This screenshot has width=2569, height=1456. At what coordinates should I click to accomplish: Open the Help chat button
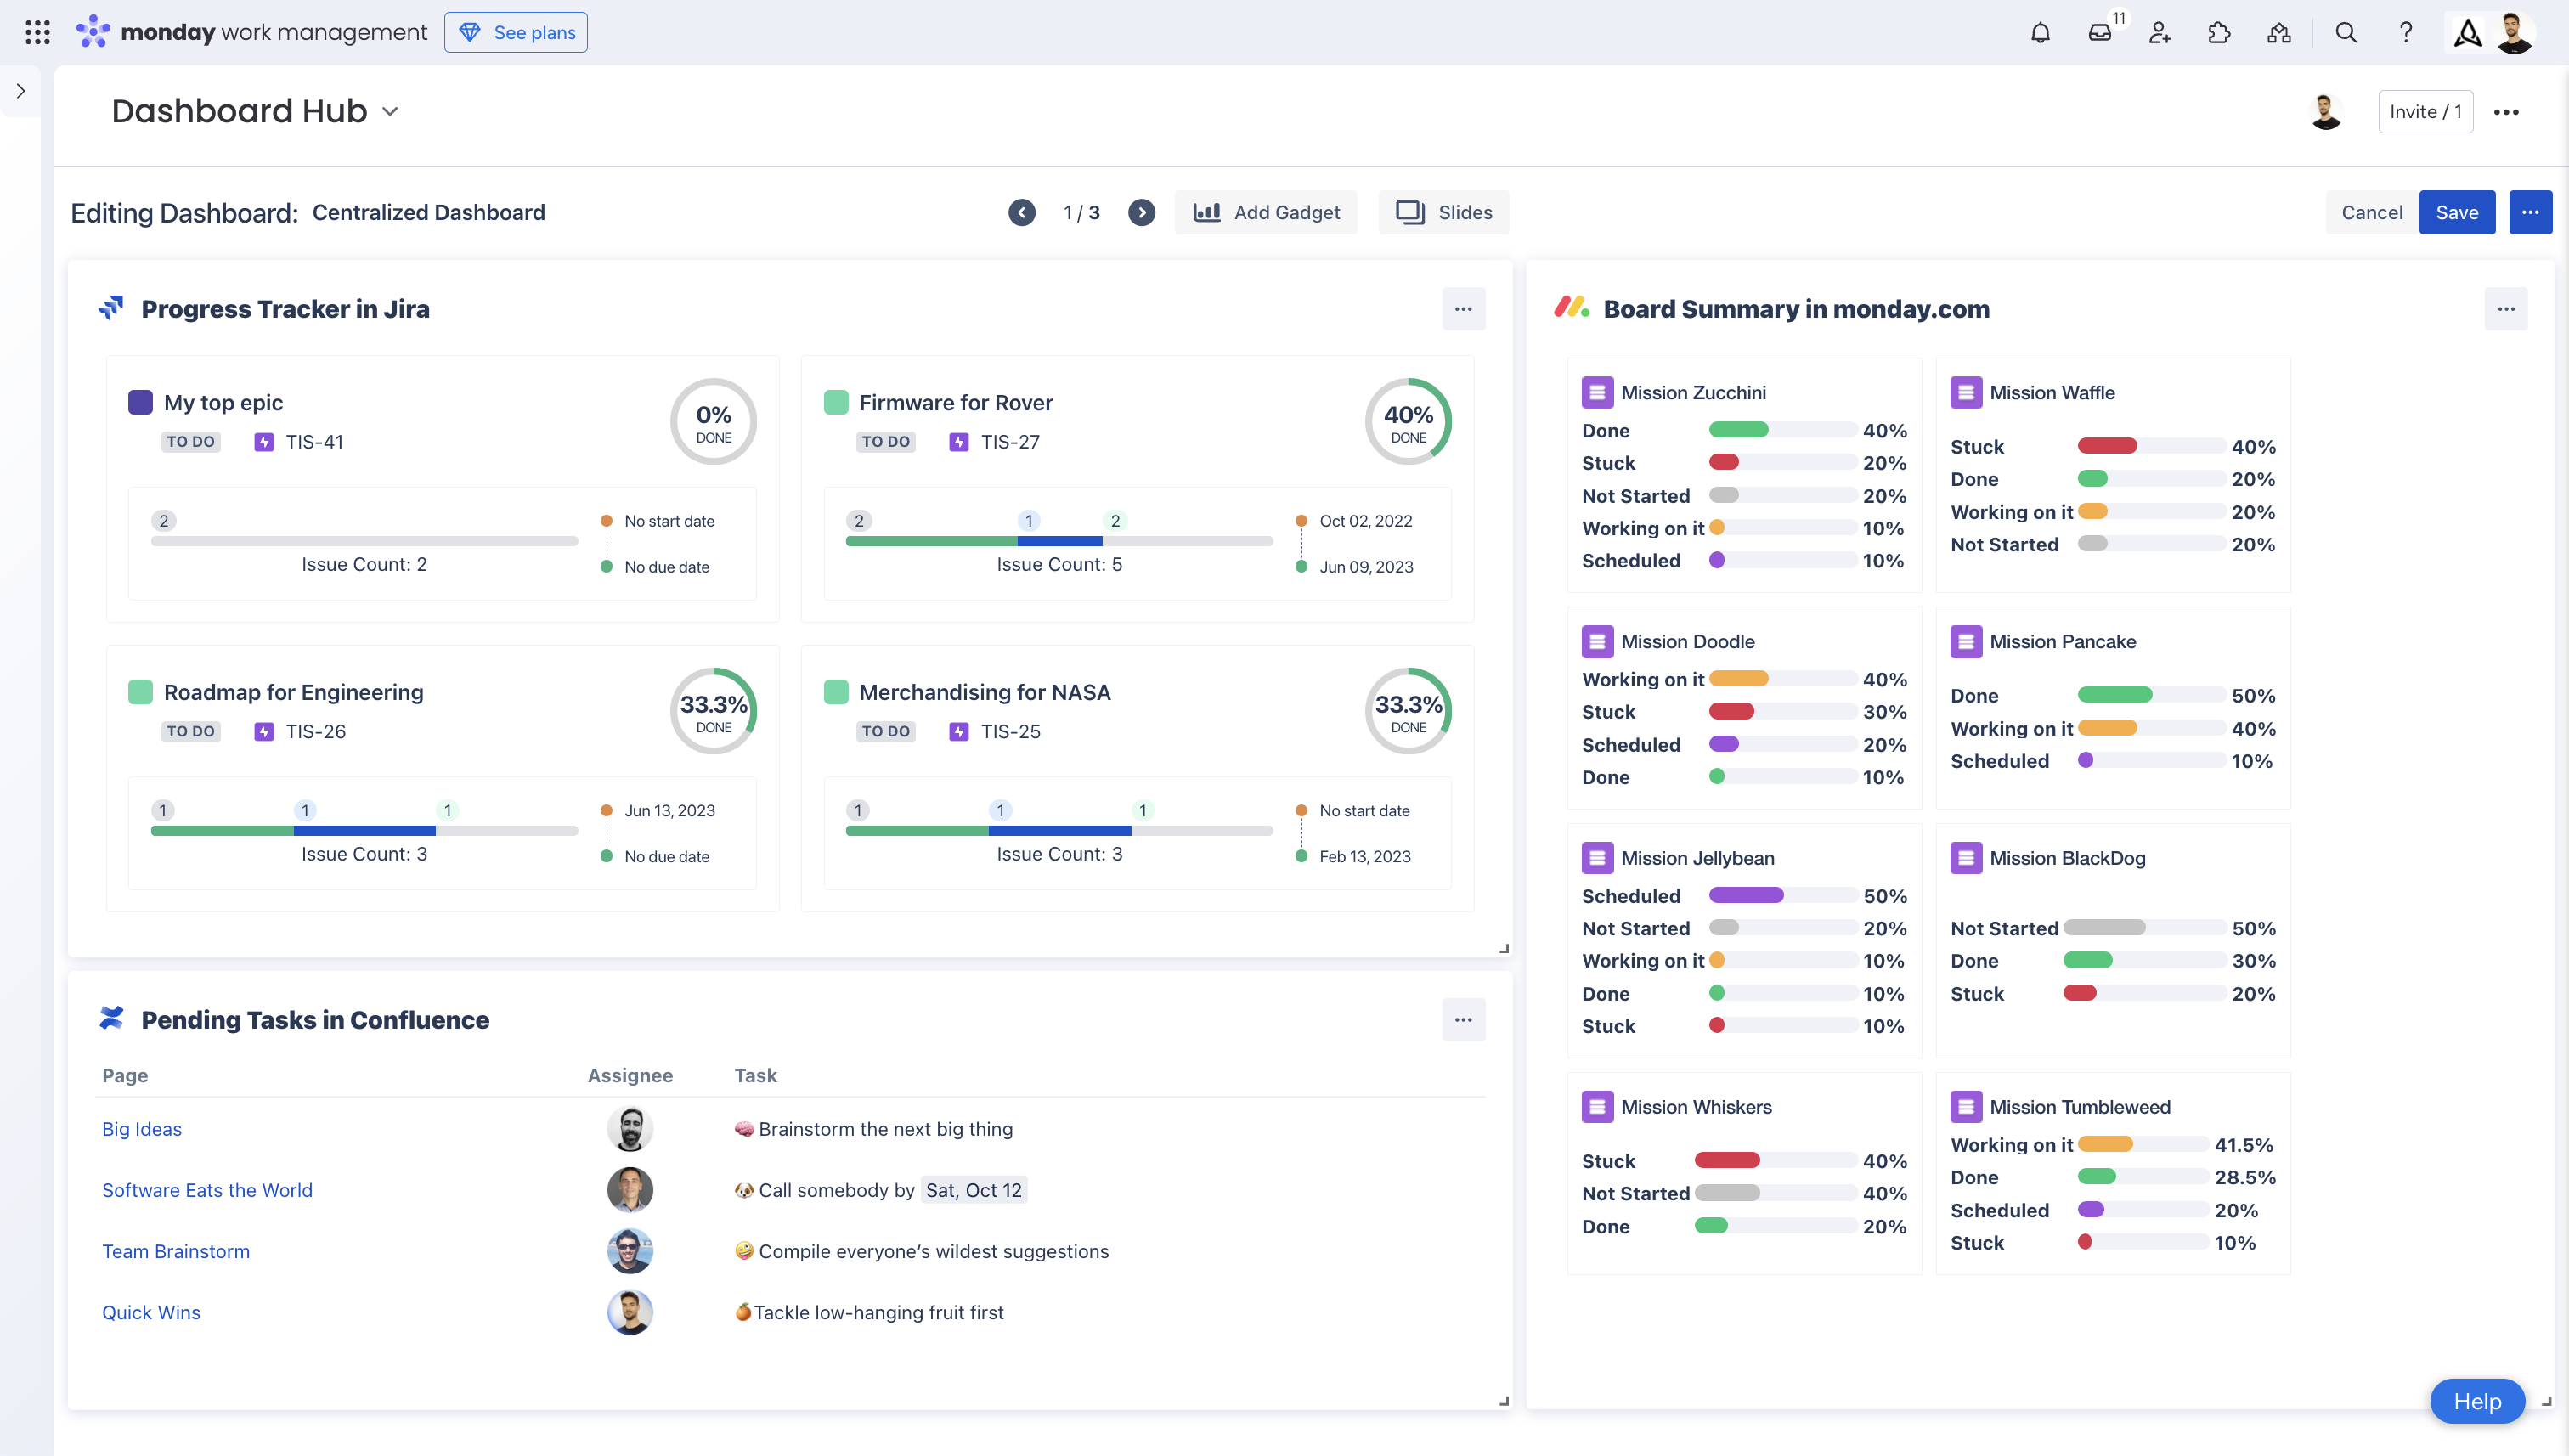coord(2477,1402)
